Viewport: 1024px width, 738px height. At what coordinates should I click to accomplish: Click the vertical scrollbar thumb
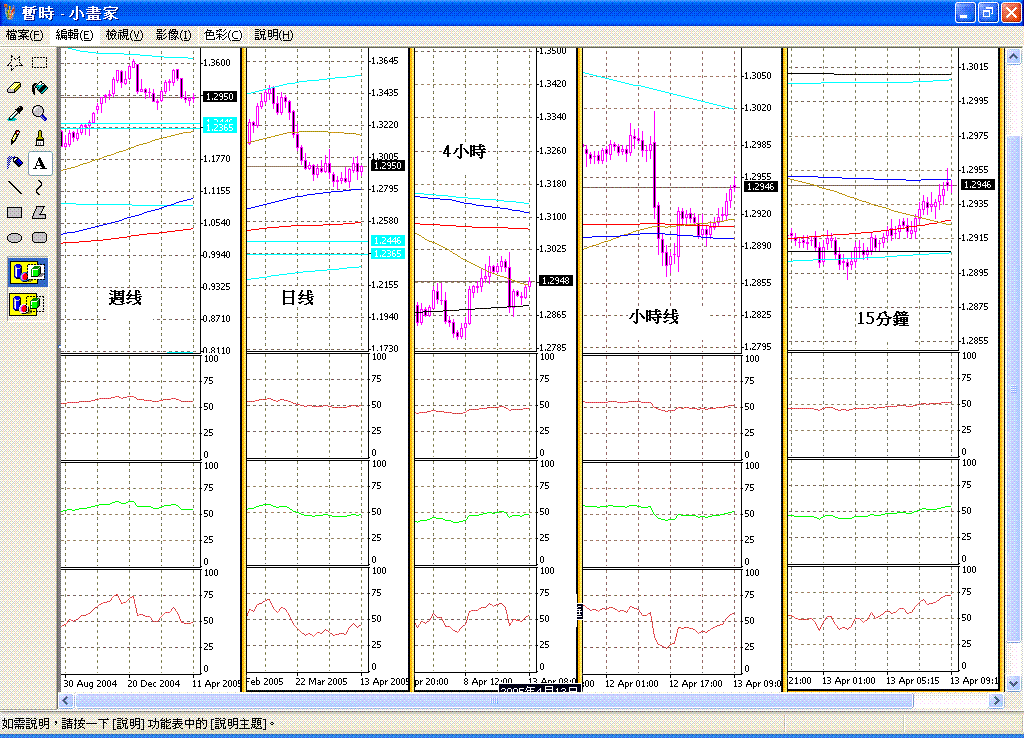(1014, 389)
